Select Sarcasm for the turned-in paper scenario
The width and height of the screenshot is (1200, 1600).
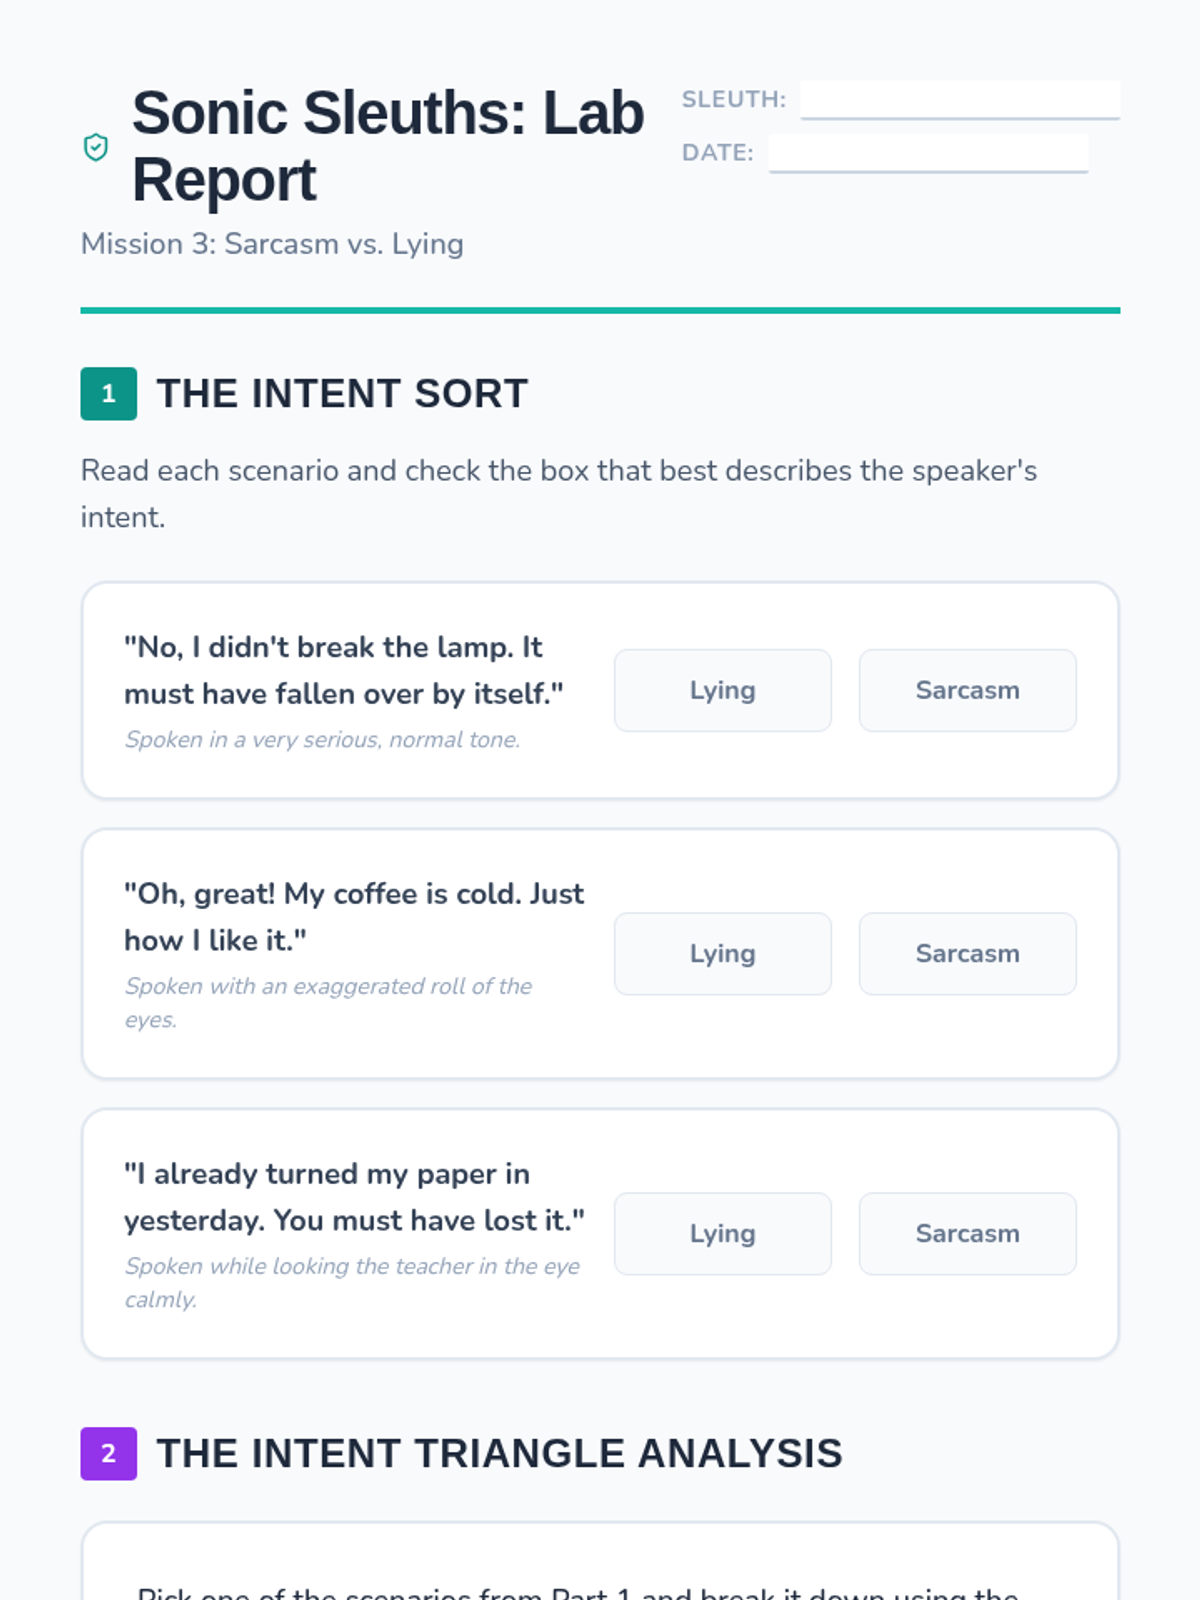click(967, 1233)
